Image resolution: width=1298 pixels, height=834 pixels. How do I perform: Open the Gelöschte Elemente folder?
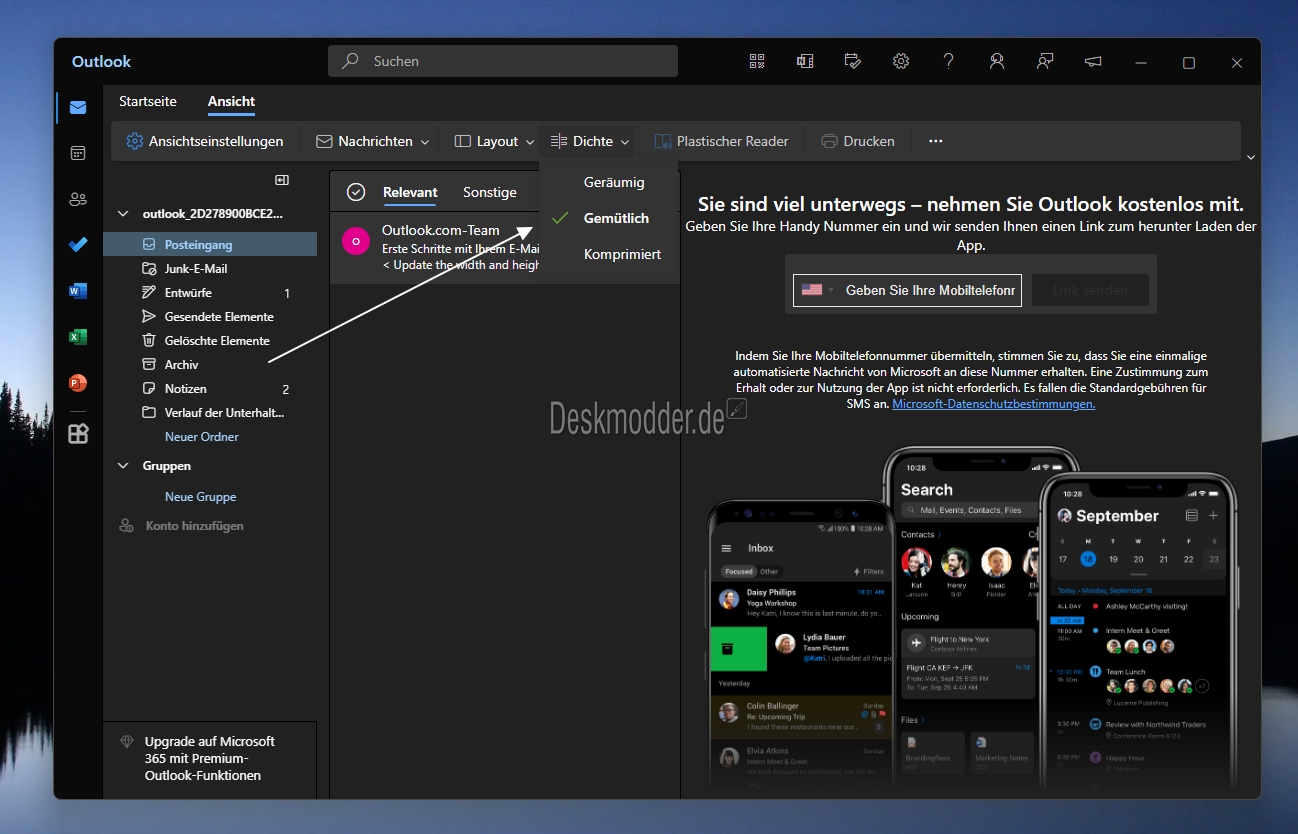pyautogui.click(x=210, y=340)
